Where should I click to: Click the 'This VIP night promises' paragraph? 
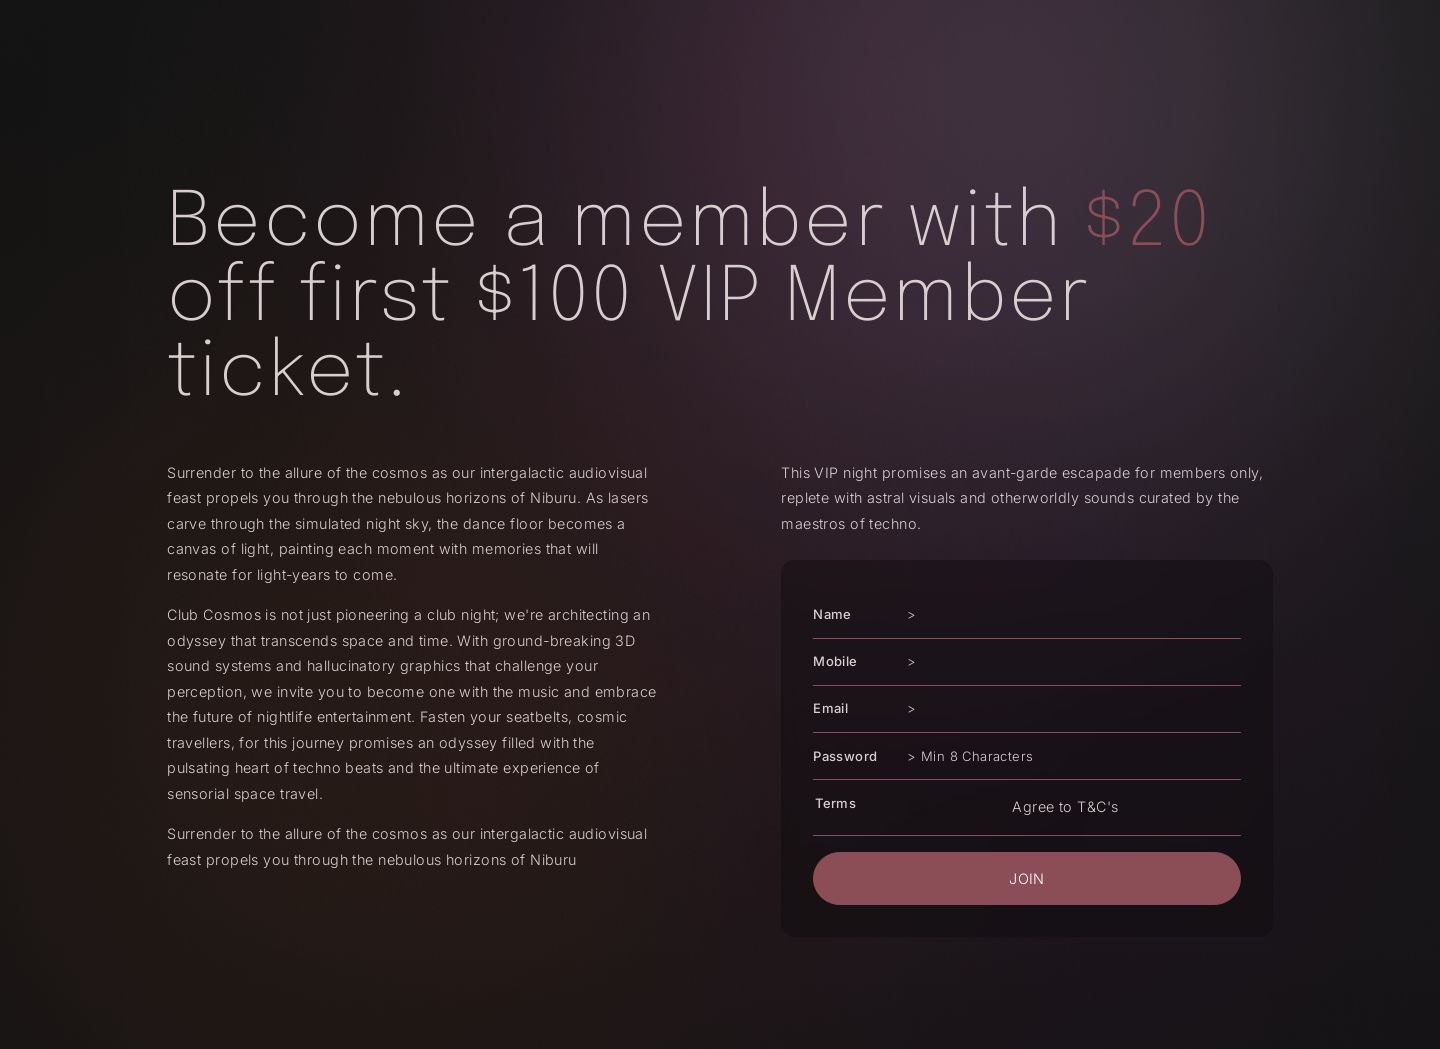point(1022,498)
